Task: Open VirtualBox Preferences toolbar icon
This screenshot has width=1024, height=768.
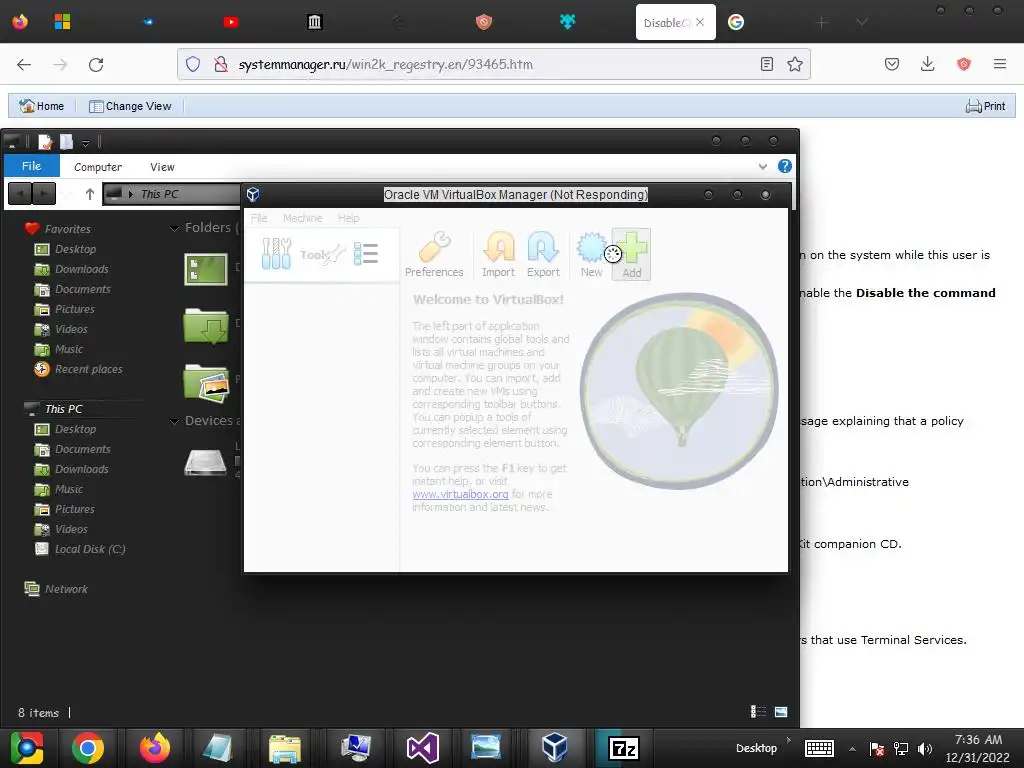Action: pyautogui.click(x=434, y=255)
